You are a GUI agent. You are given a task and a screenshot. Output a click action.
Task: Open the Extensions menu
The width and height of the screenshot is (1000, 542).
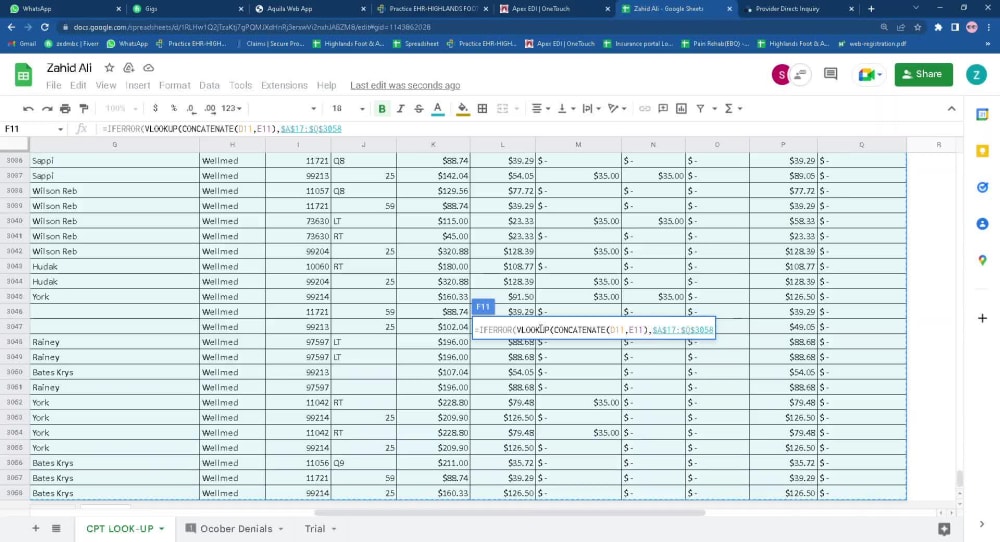tap(284, 85)
